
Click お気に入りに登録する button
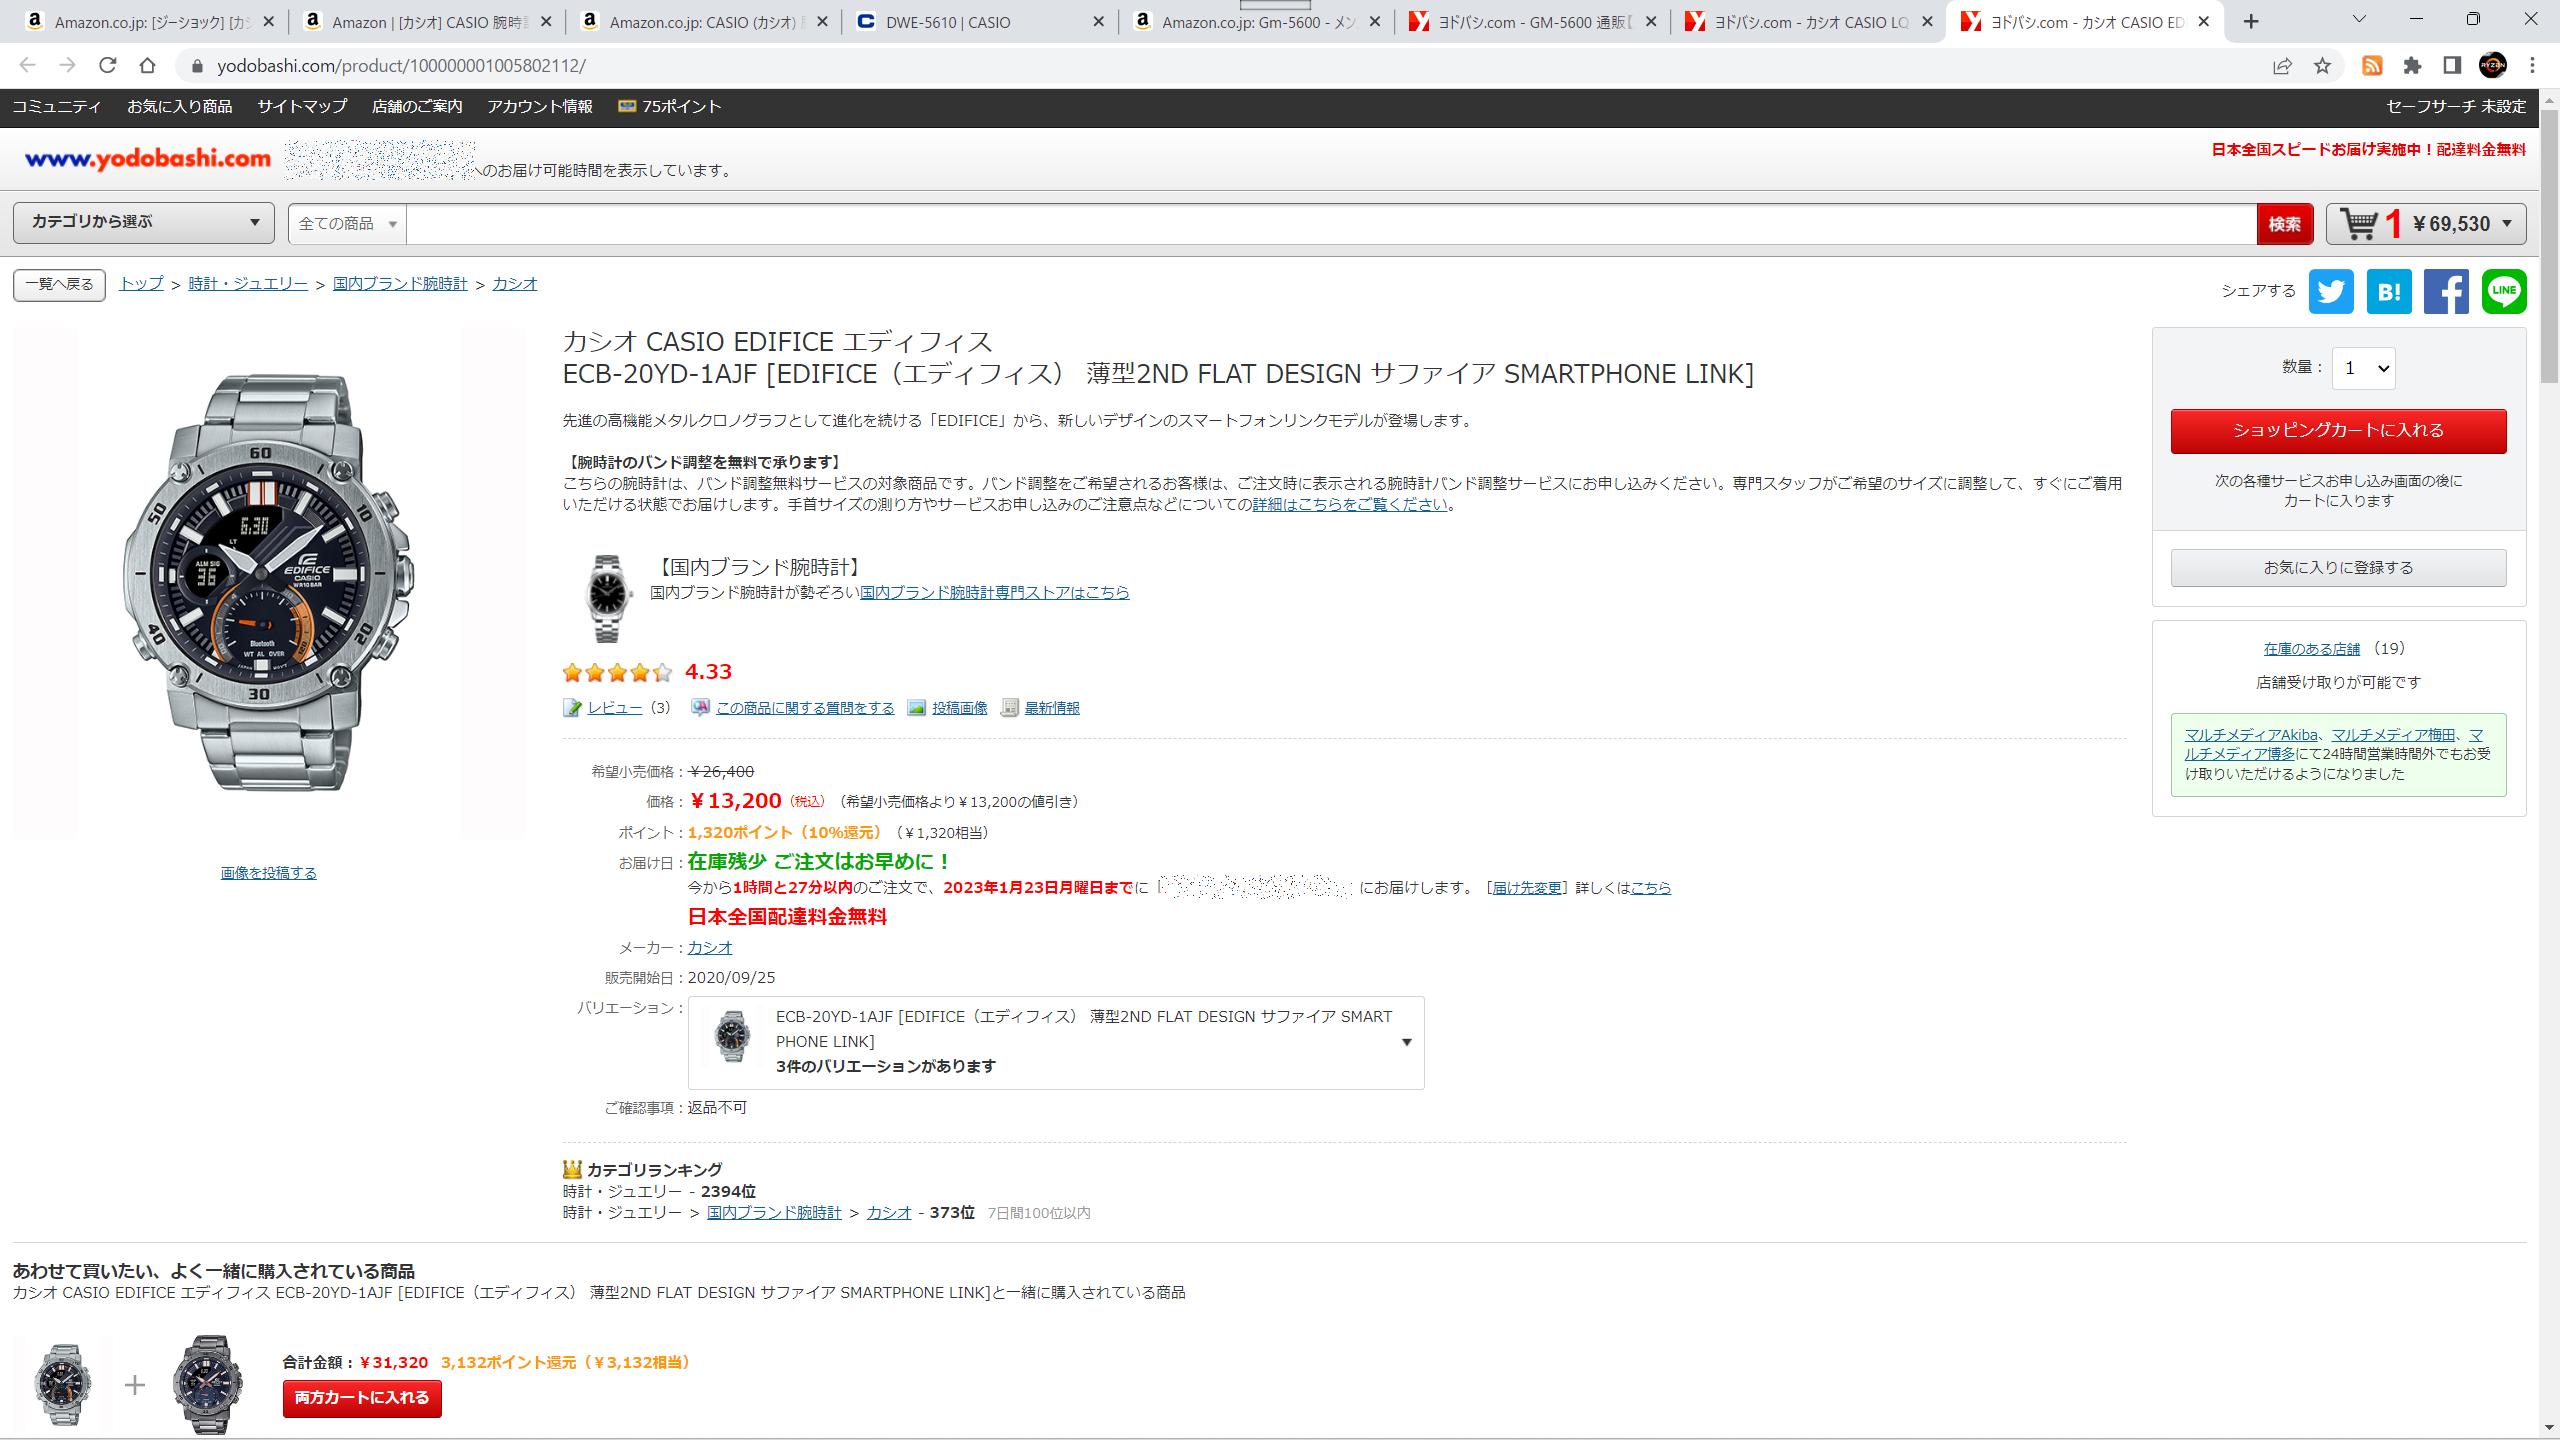click(x=2338, y=567)
